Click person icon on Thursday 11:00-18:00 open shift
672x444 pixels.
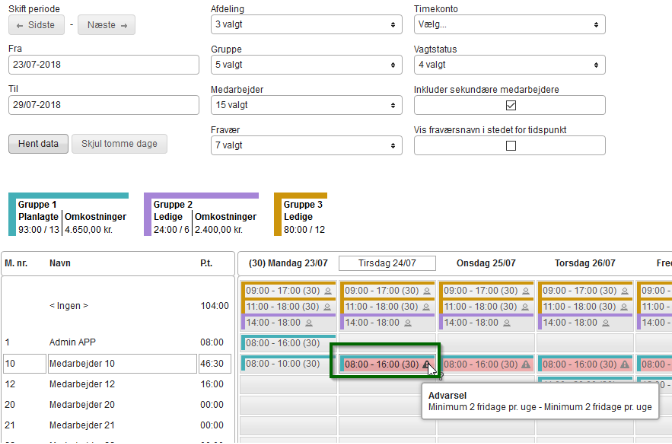click(x=624, y=307)
